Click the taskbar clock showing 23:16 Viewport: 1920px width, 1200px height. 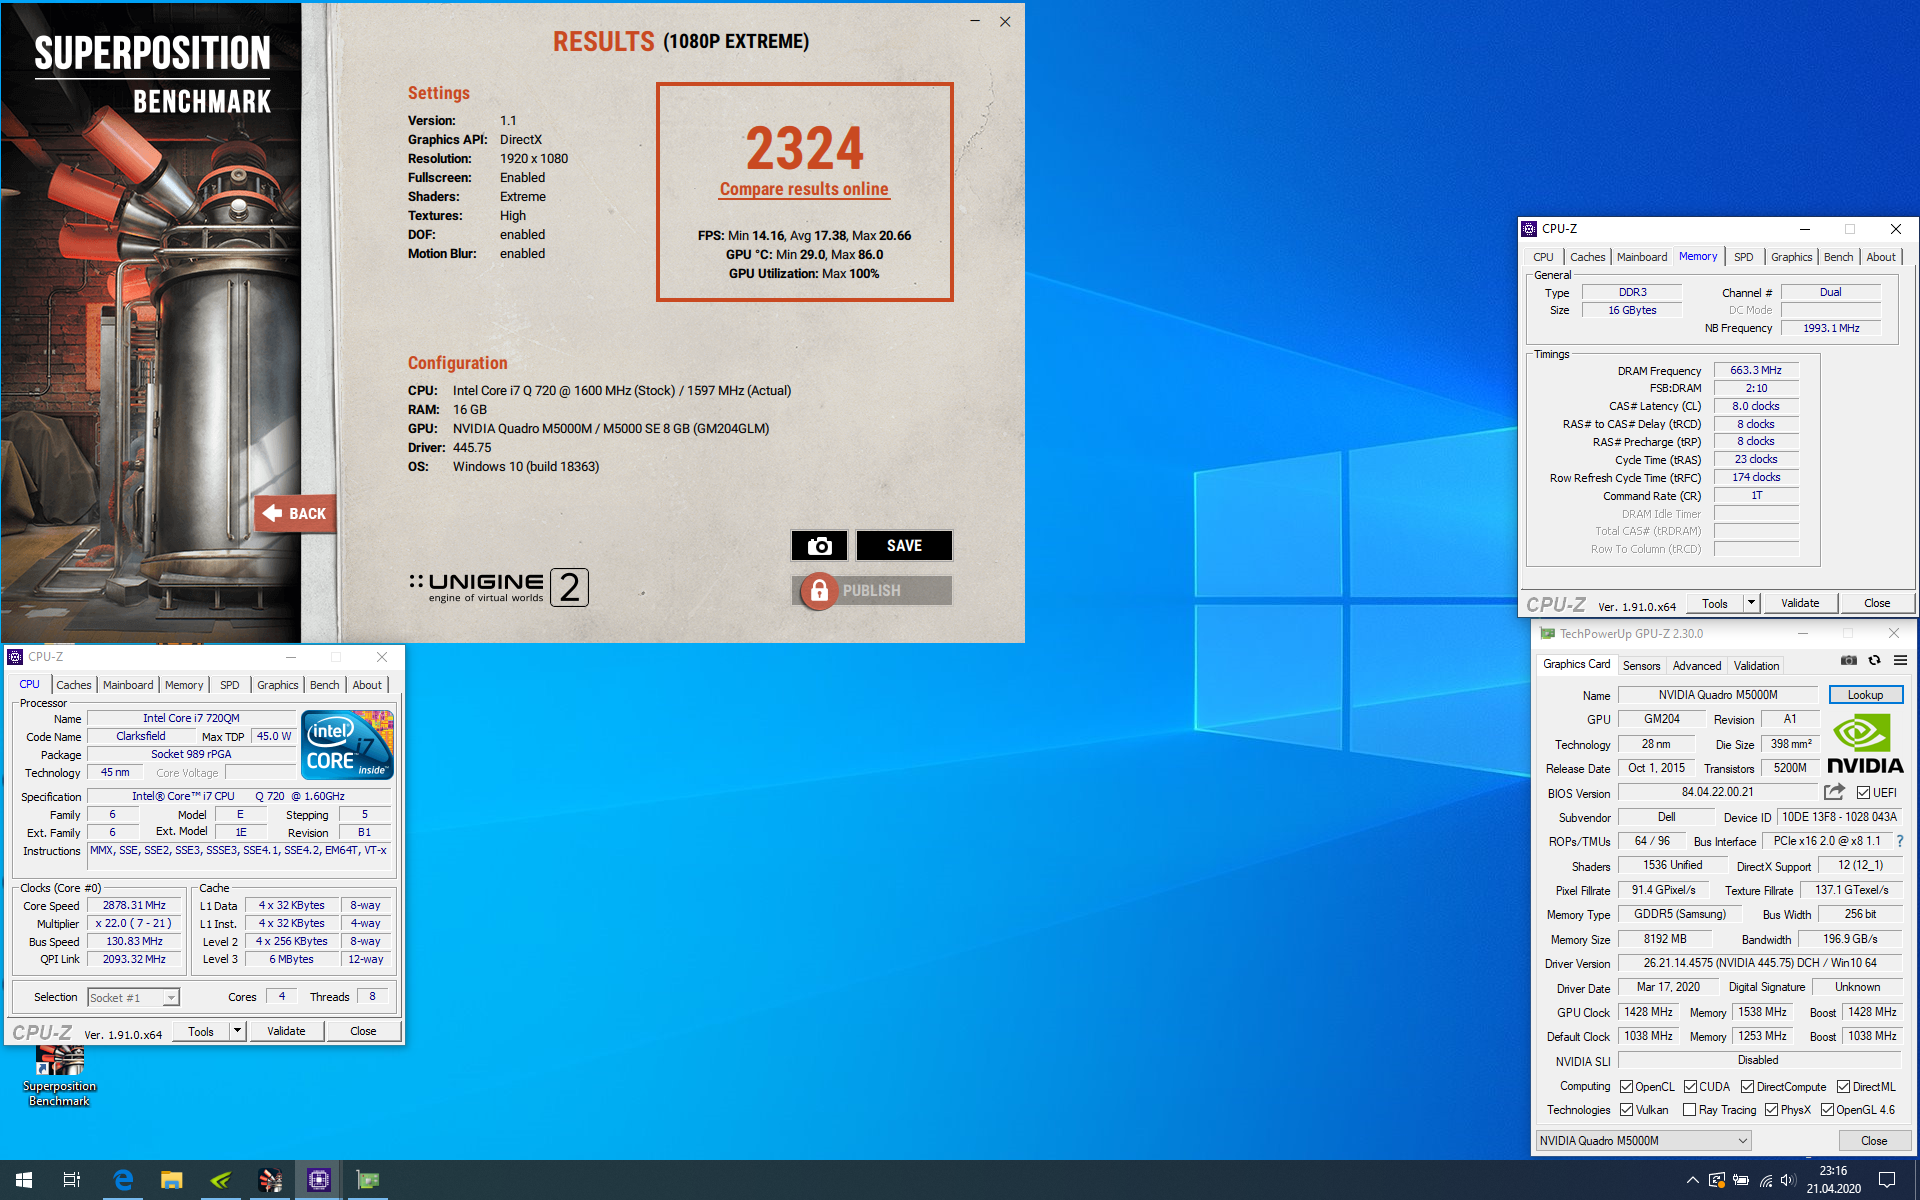click(1833, 1180)
